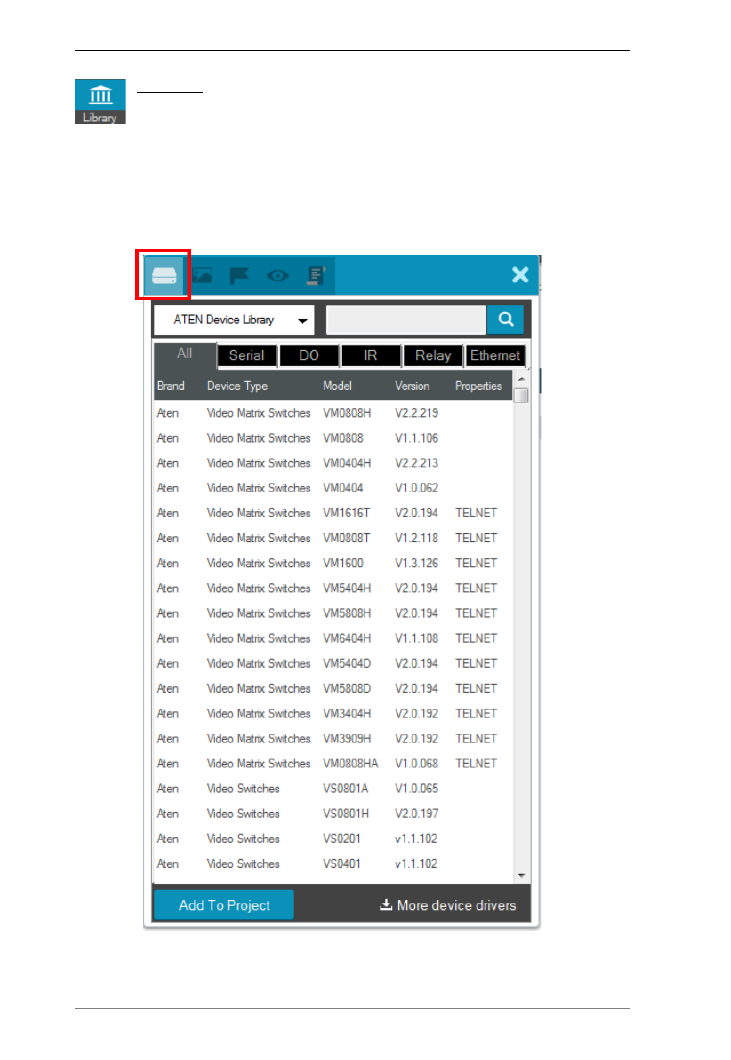
Task: Open the image library tab icon
Action: (x=202, y=275)
